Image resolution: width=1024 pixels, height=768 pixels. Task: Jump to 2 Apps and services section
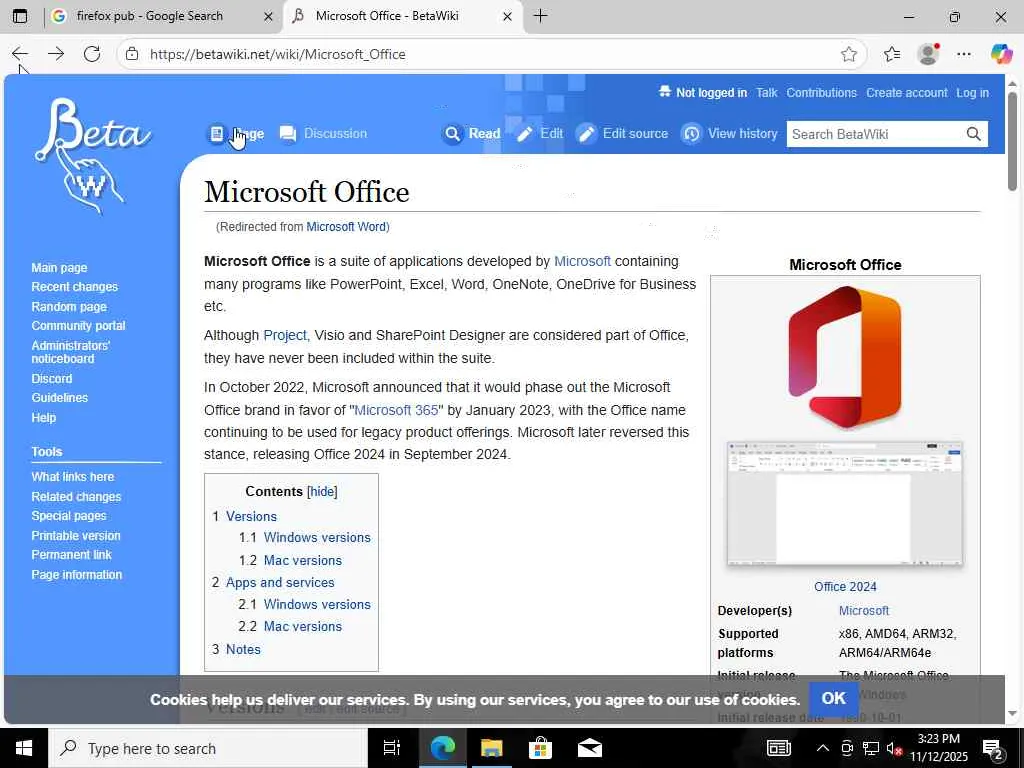[x=273, y=583]
